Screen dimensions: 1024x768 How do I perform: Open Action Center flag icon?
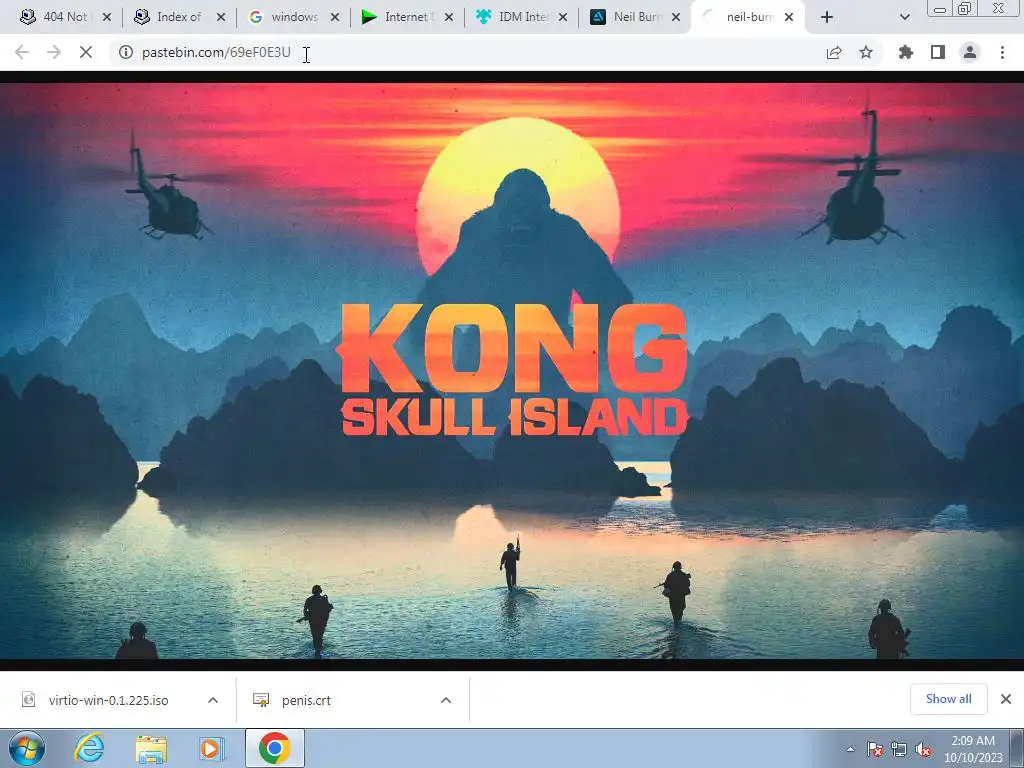[875, 750]
